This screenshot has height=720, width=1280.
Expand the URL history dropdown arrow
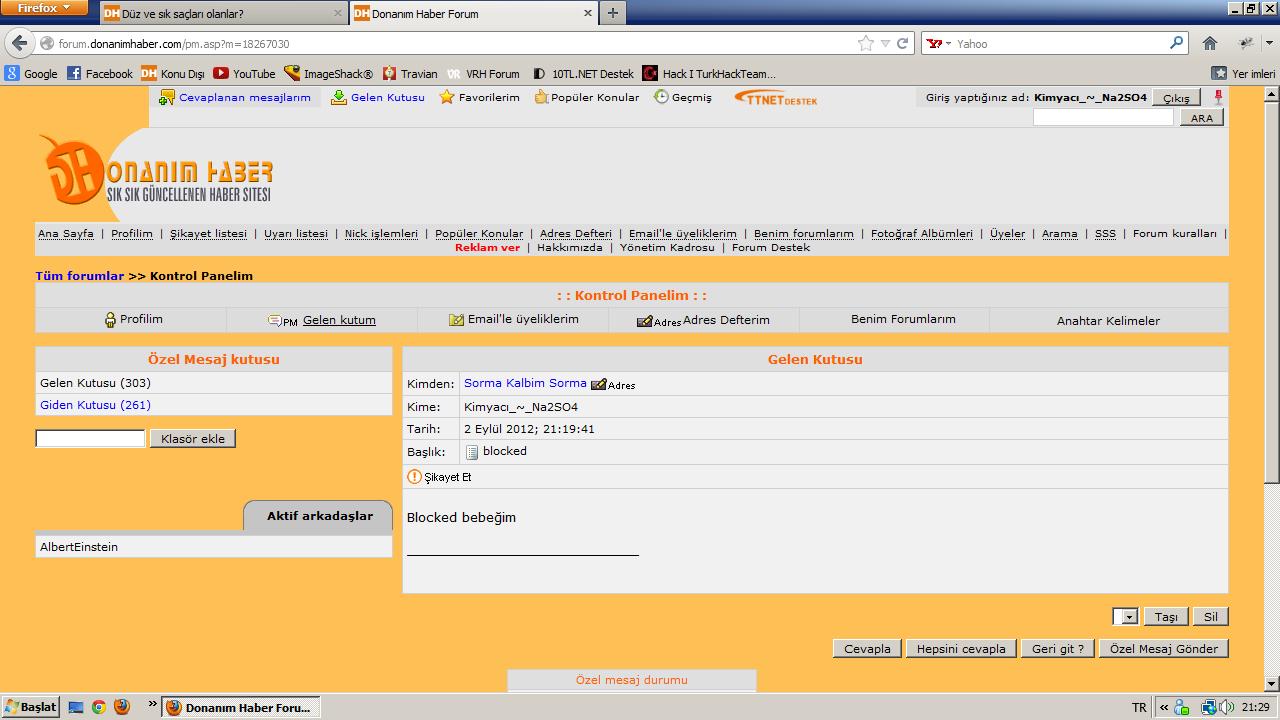tap(885, 43)
